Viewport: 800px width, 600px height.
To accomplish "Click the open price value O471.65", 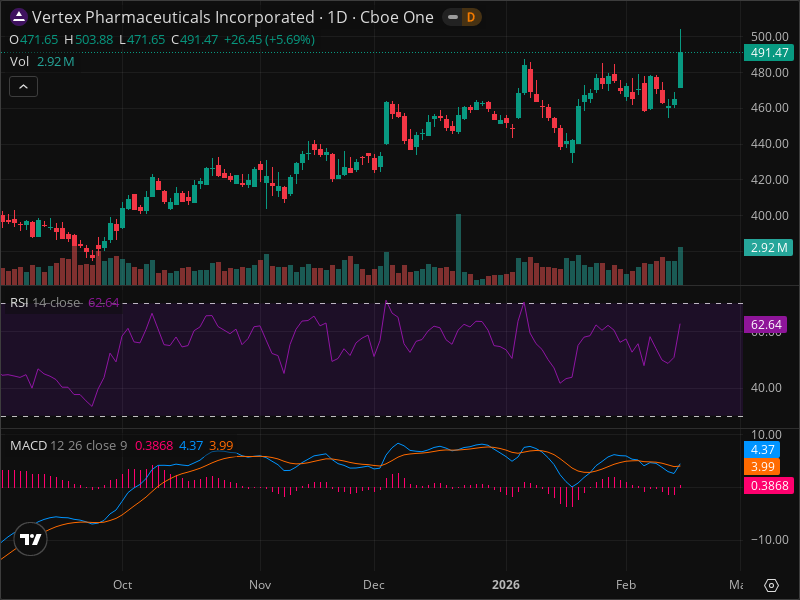I will (34, 40).
